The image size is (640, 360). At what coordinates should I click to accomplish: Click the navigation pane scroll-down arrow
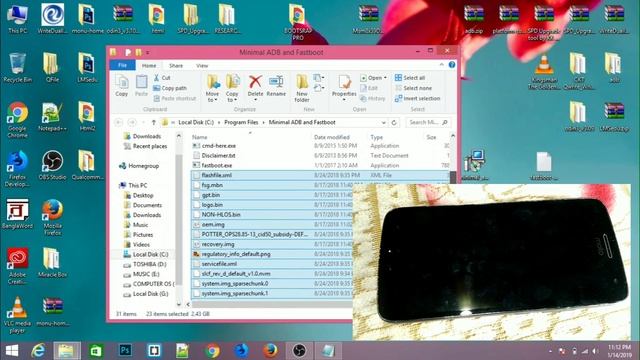tap(179, 304)
